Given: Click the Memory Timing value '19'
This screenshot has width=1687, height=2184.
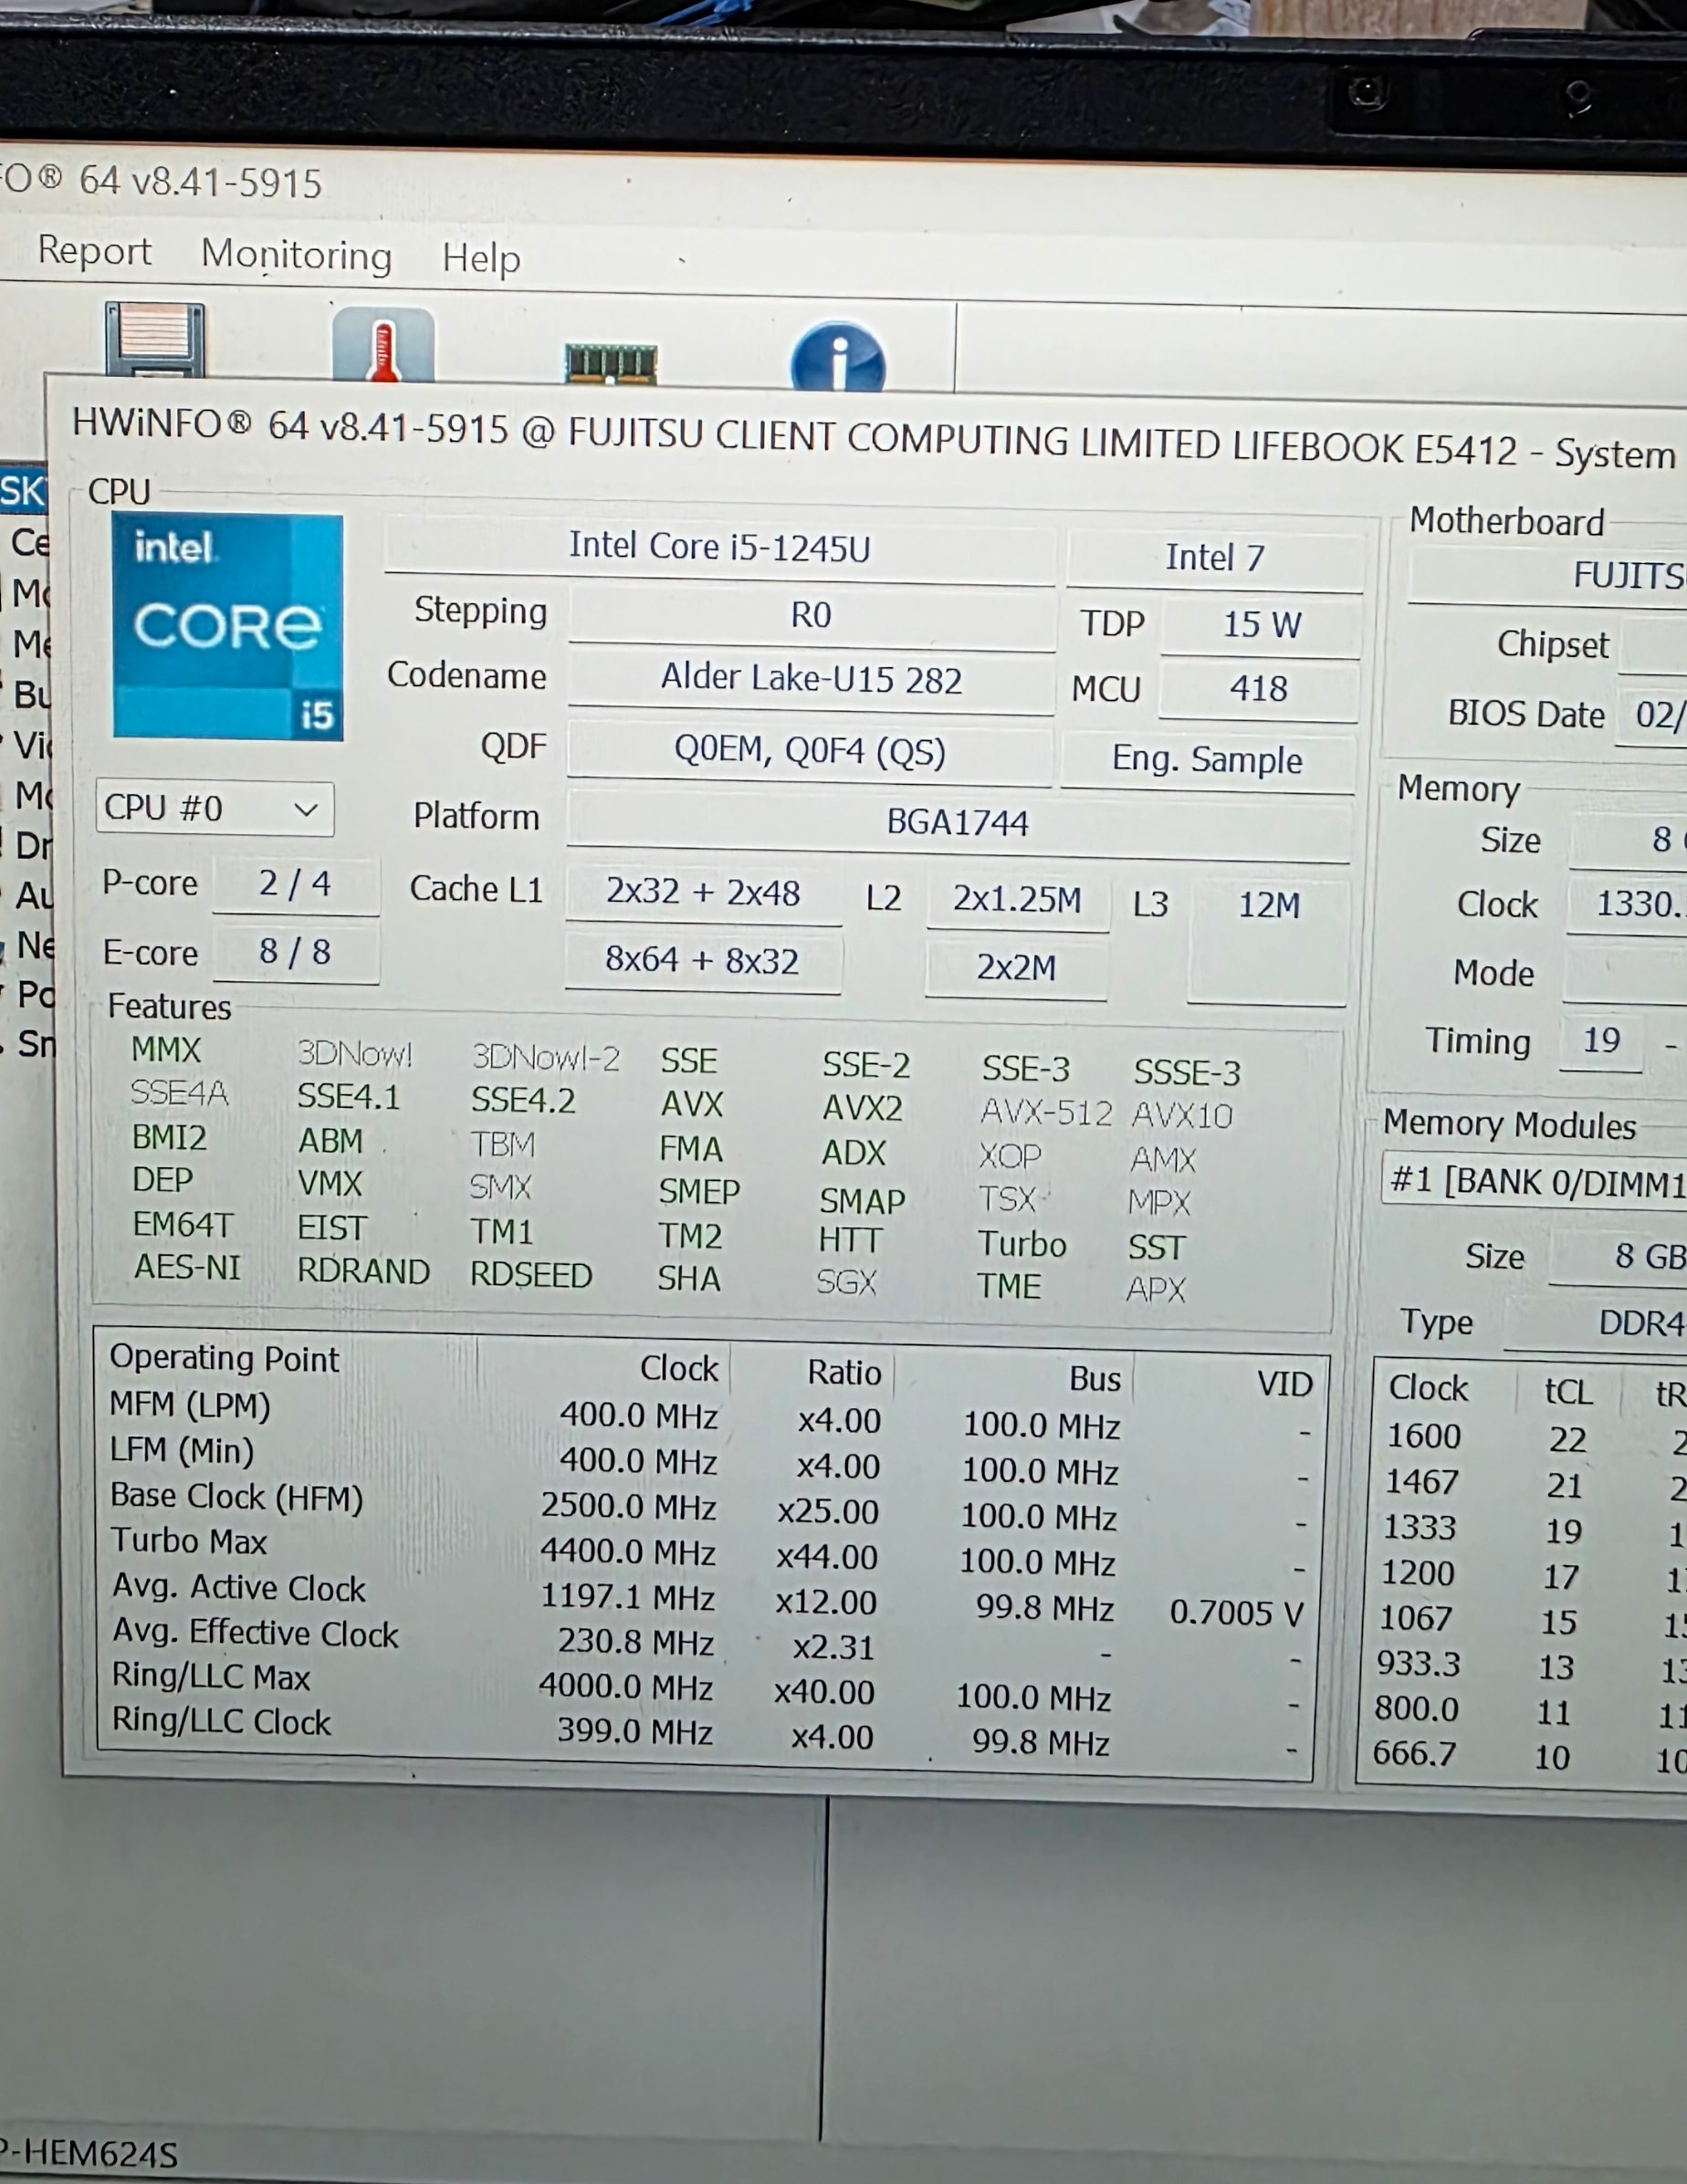Looking at the screenshot, I should (x=1601, y=1041).
